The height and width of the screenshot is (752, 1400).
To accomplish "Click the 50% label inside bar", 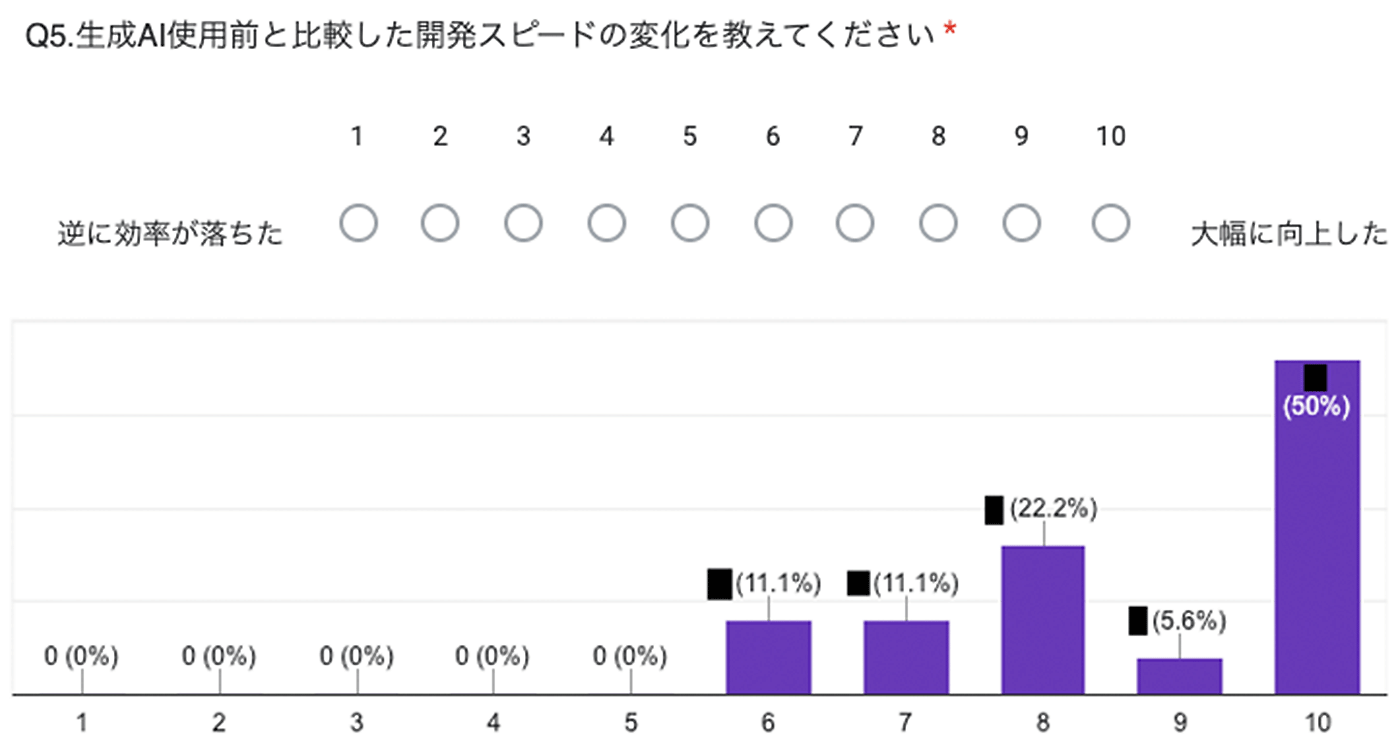I will coord(1316,407).
